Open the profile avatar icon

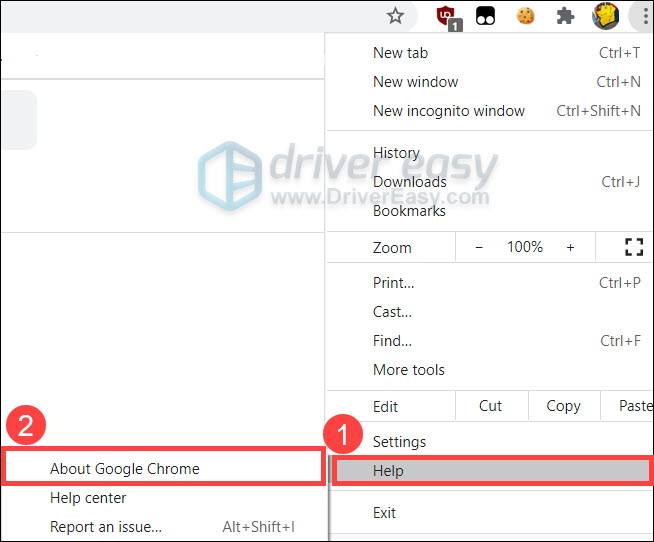[605, 16]
